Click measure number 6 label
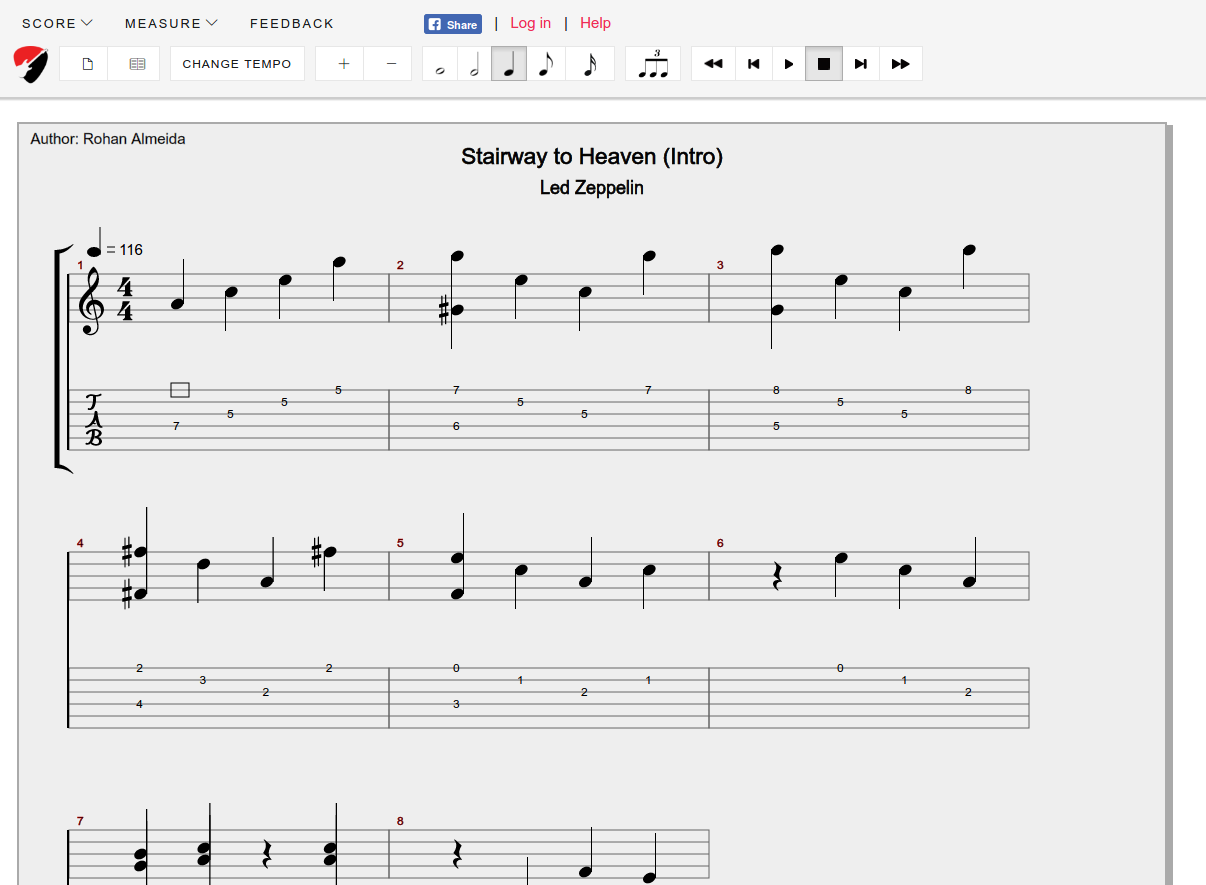This screenshot has height=885, width=1206. [720, 543]
